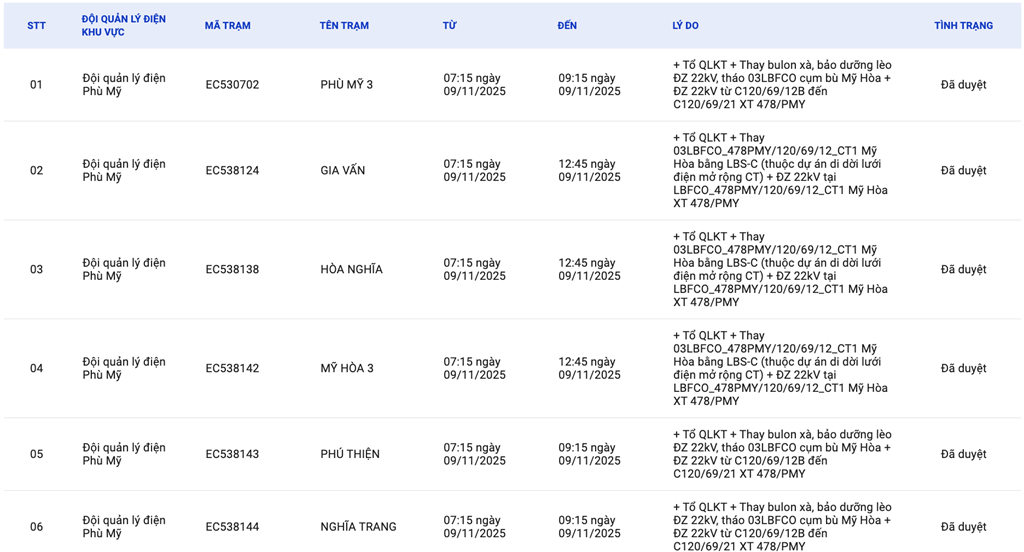The image size is (1024, 552).
Task: Select station code EC538124
Action: (x=232, y=171)
